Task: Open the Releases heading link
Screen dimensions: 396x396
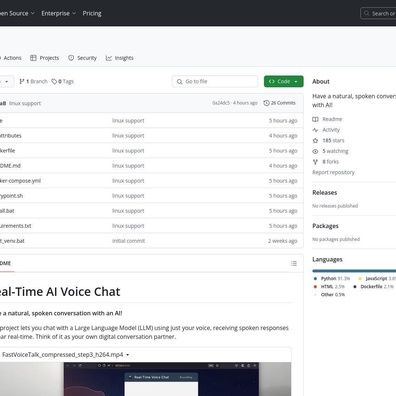Action: [x=325, y=193]
